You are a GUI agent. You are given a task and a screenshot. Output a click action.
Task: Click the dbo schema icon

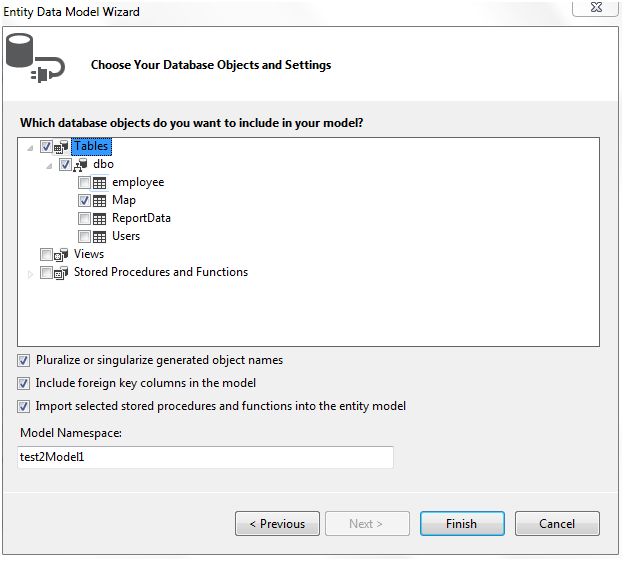80,165
